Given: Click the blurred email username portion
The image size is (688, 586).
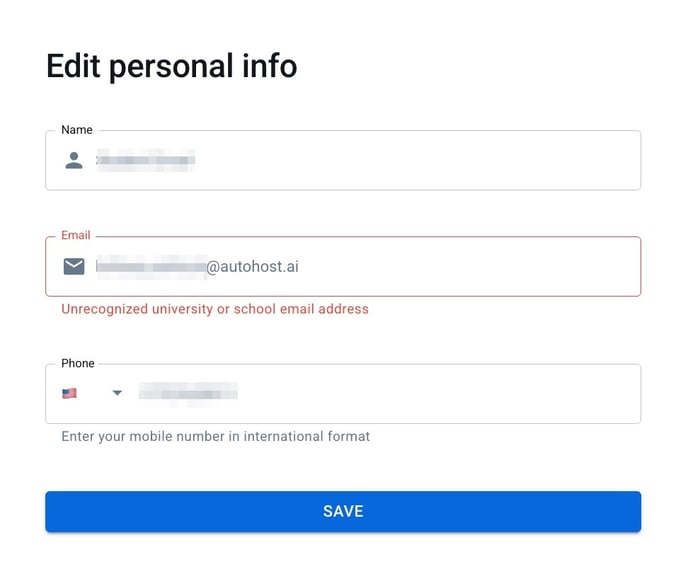Looking at the screenshot, I should 150,266.
